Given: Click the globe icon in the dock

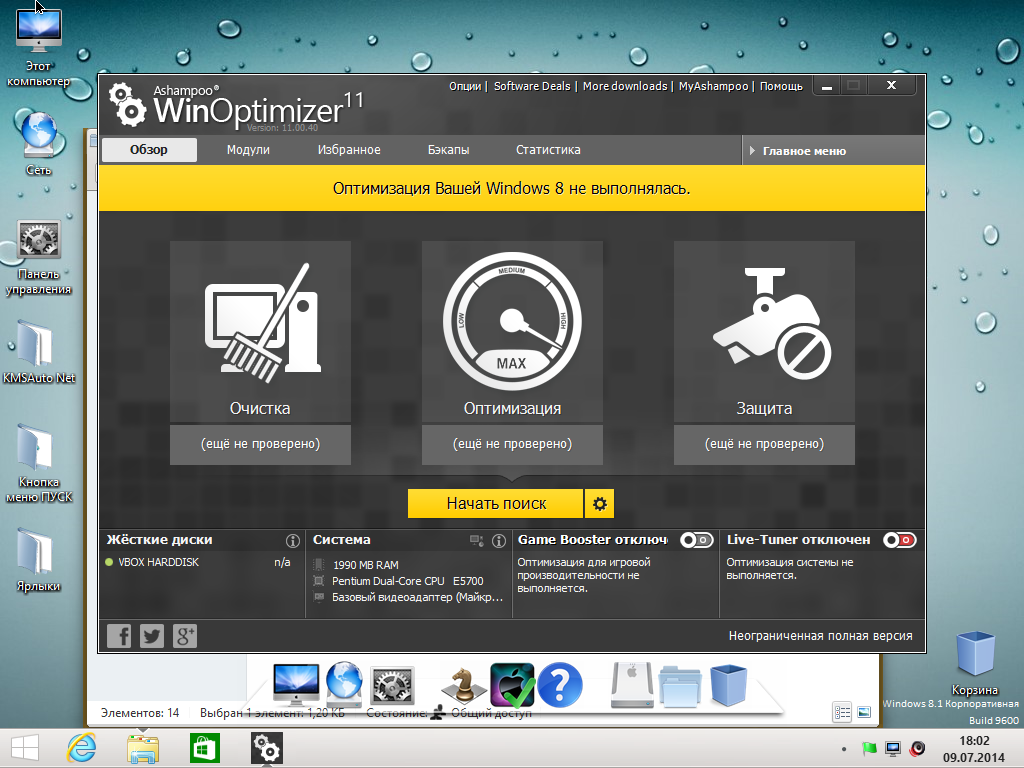Looking at the screenshot, I should pyautogui.click(x=344, y=684).
